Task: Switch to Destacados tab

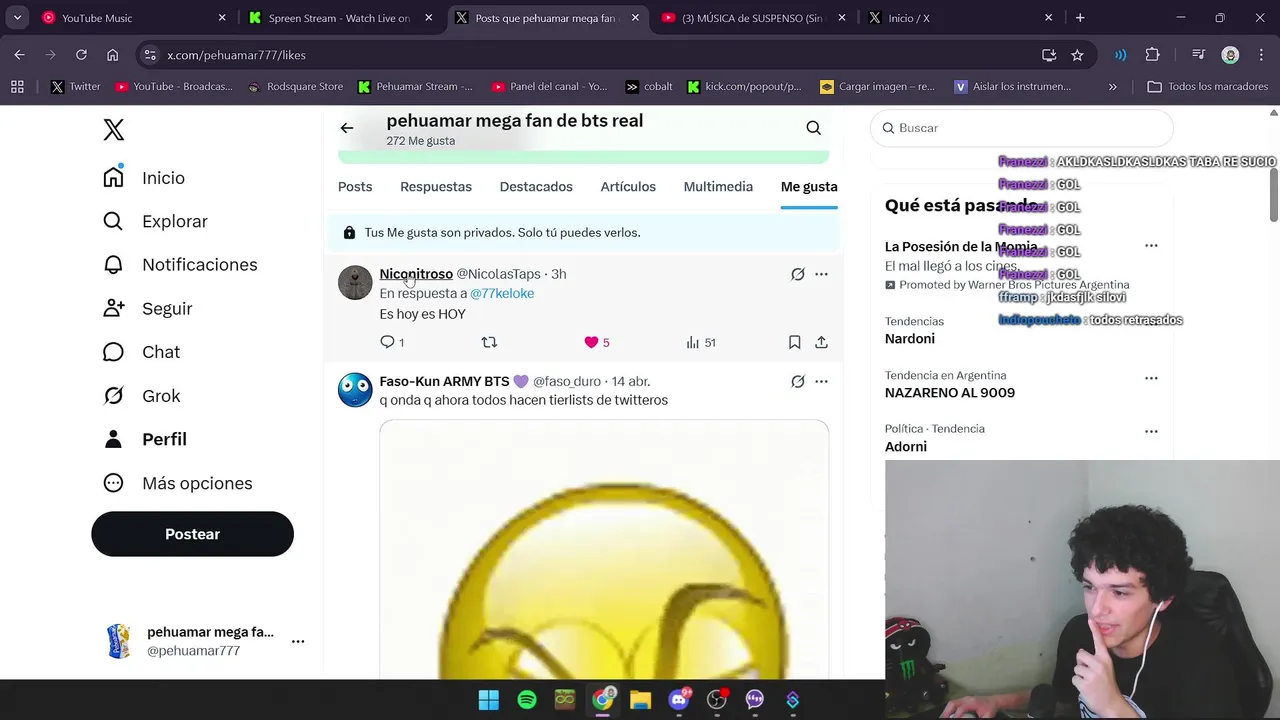Action: [536, 187]
